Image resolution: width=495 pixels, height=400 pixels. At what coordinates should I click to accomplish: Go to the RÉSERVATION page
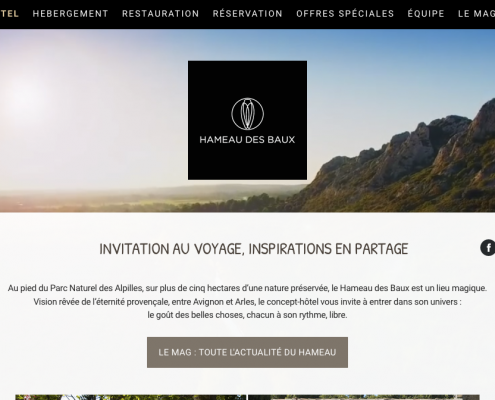(248, 14)
